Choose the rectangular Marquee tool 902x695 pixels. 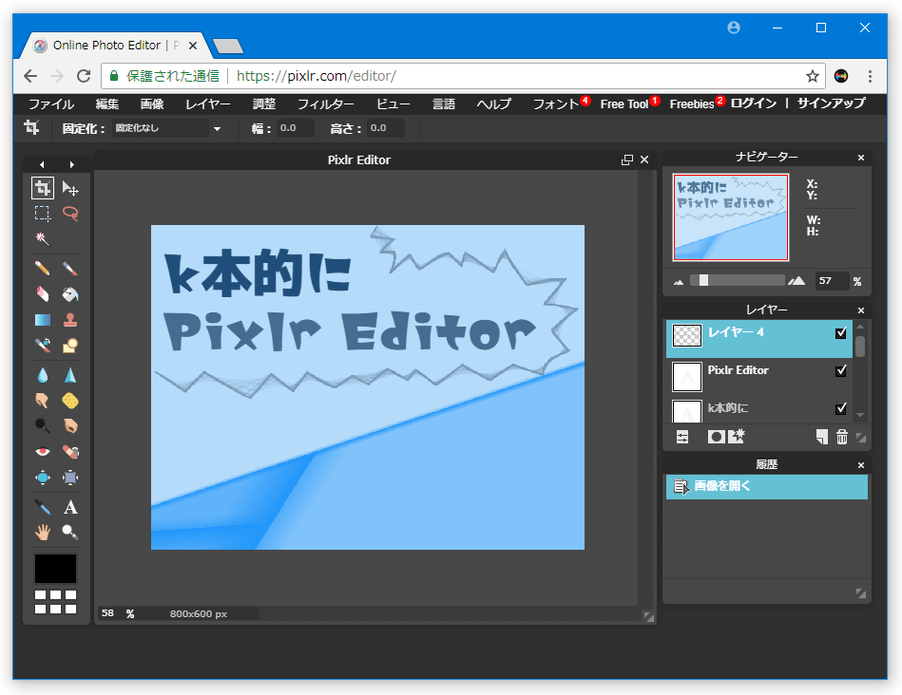coord(42,213)
